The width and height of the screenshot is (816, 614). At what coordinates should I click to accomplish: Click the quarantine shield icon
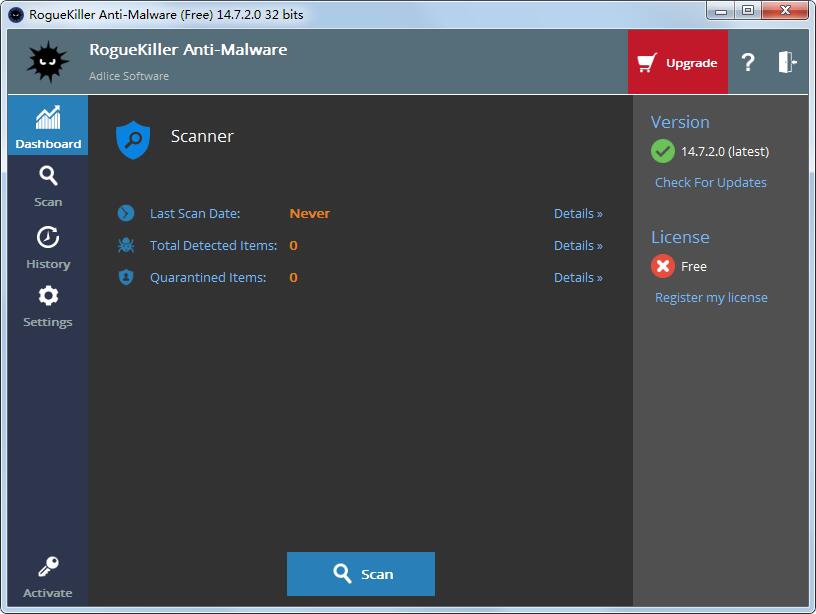pyautogui.click(x=126, y=277)
